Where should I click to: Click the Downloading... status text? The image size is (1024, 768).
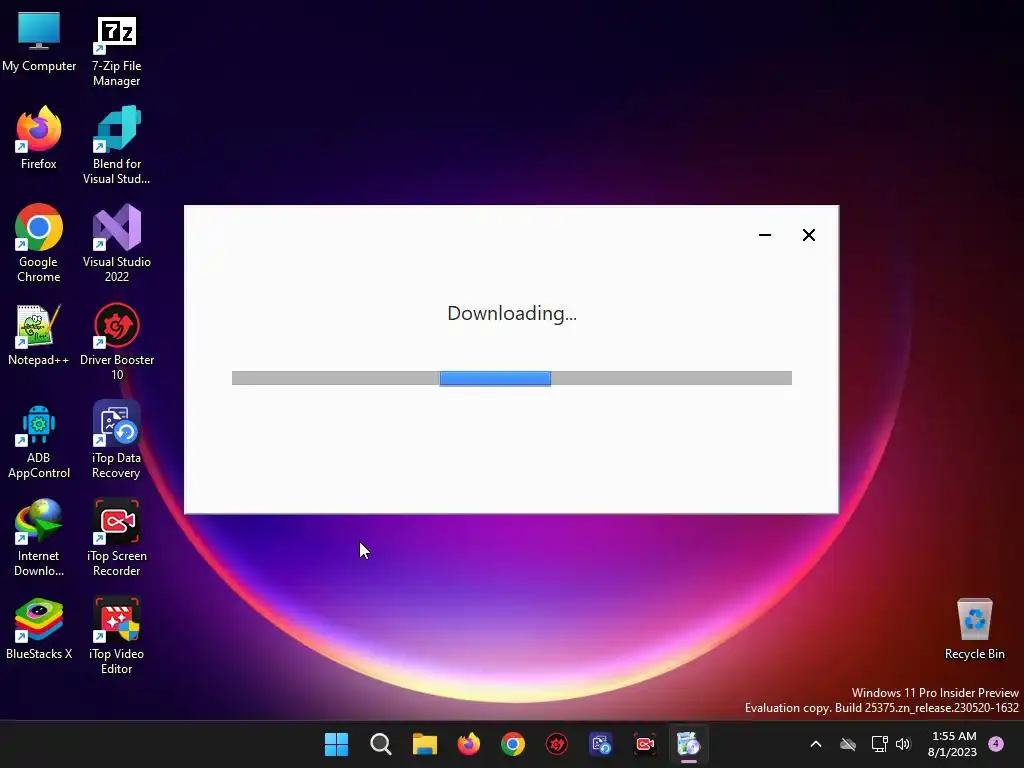click(512, 313)
